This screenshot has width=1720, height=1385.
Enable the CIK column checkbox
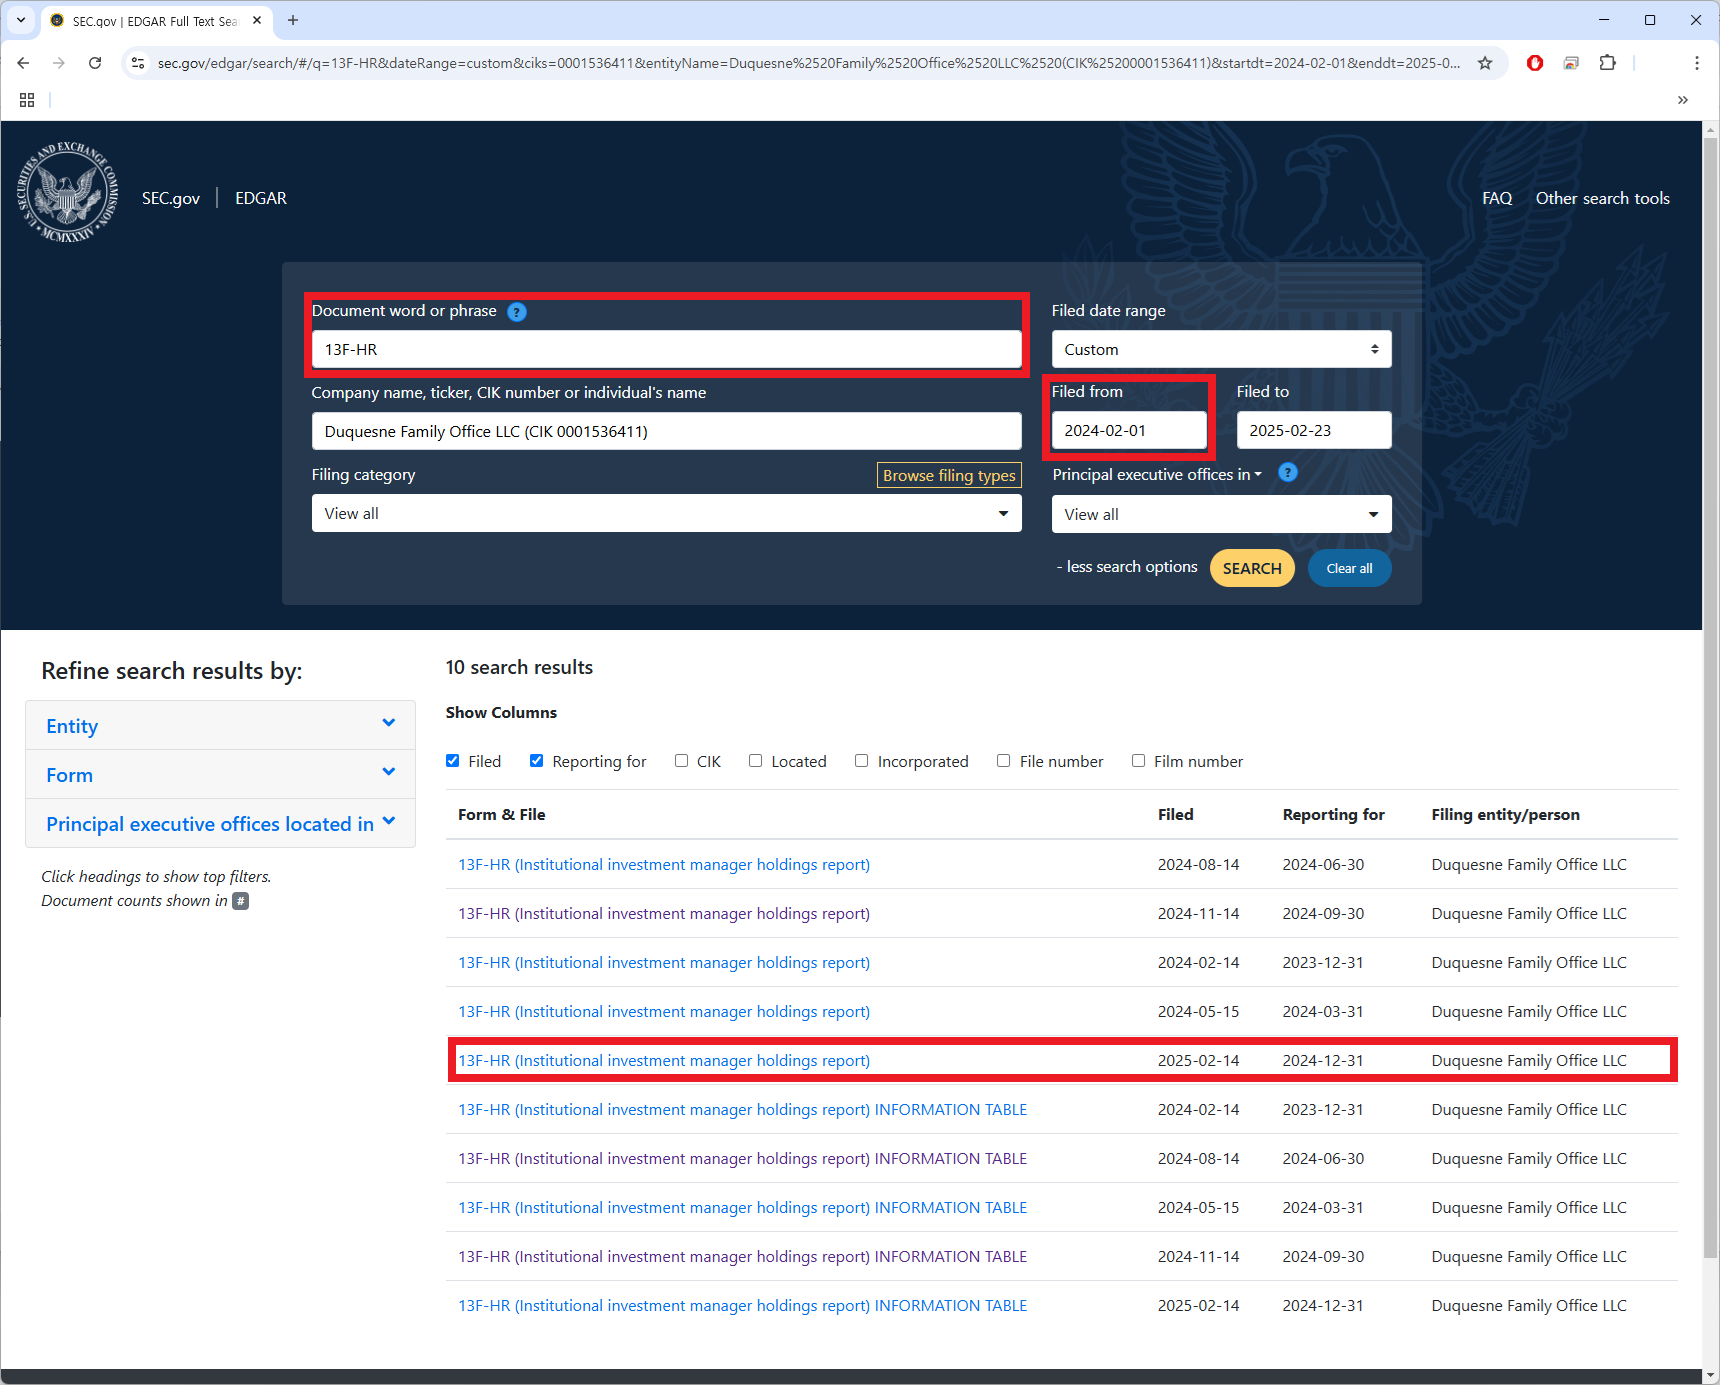pyautogui.click(x=681, y=761)
